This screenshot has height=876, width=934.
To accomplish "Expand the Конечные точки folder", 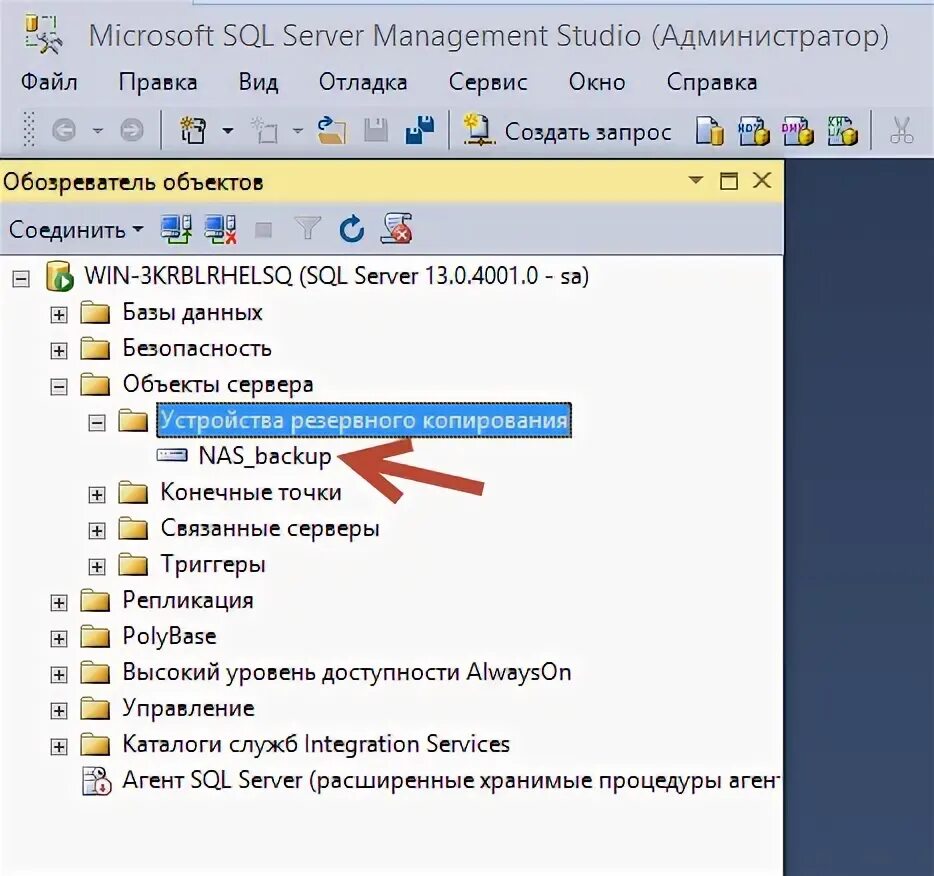I will [96, 494].
